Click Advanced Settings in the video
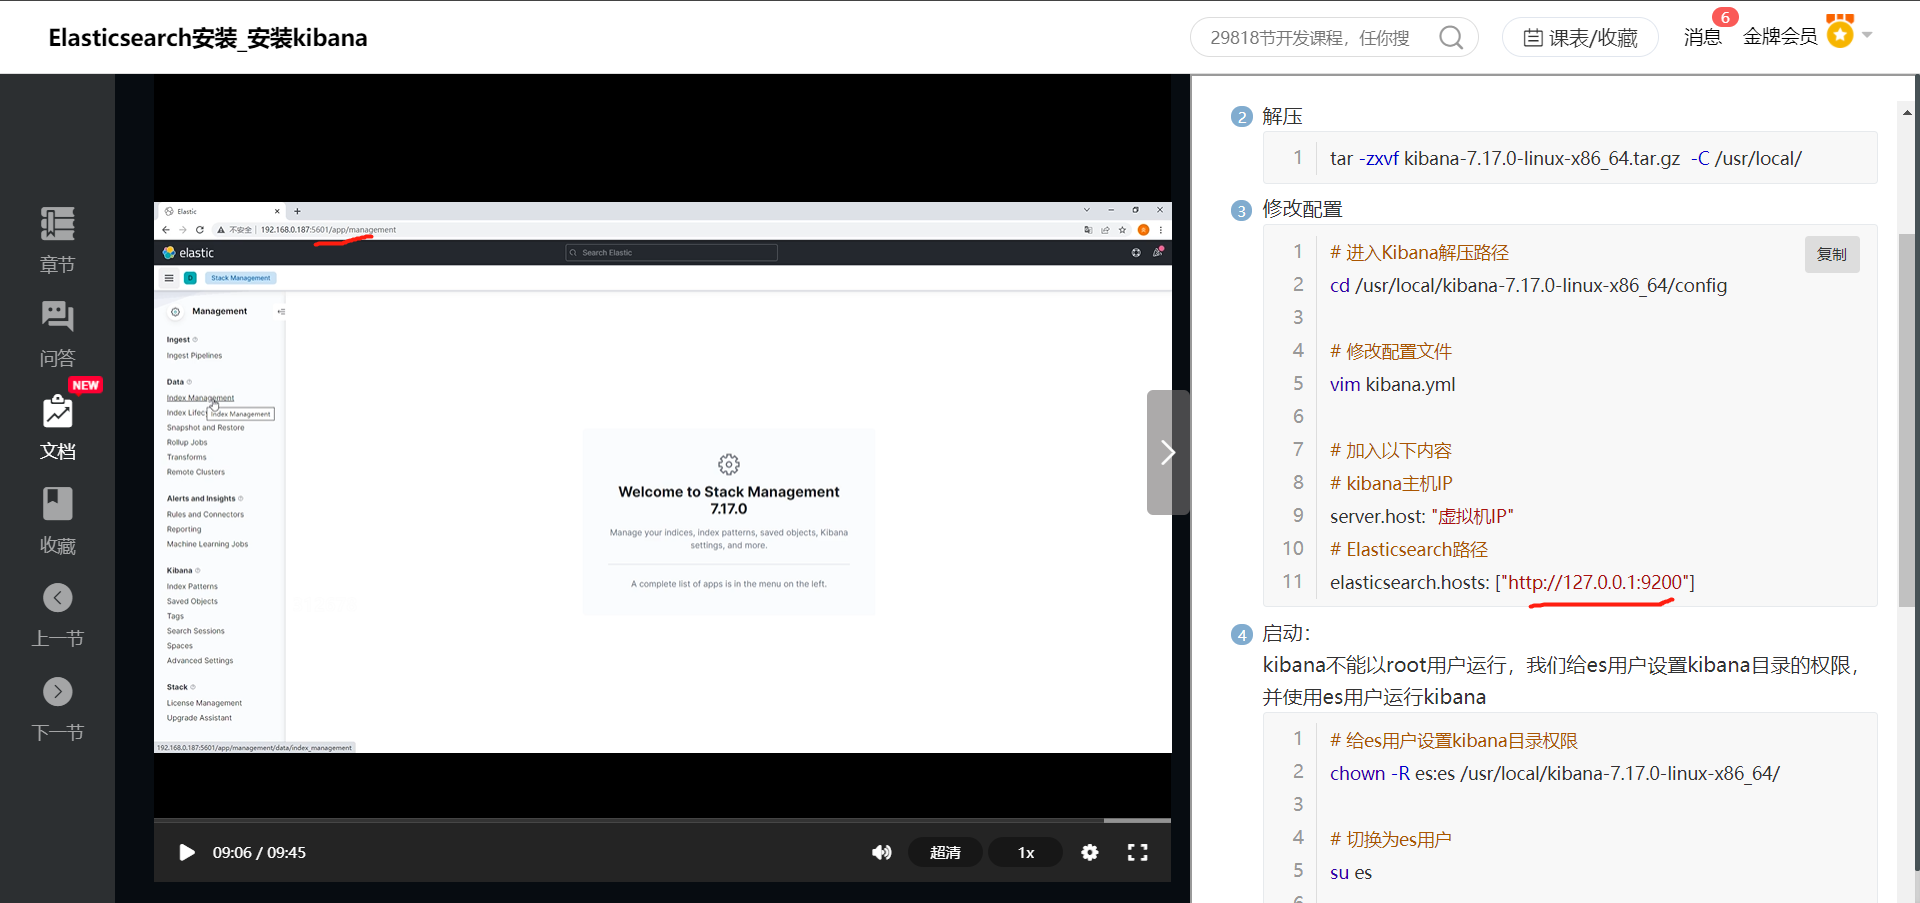The height and width of the screenshot is (903, 1920). (x=200, y=660)
